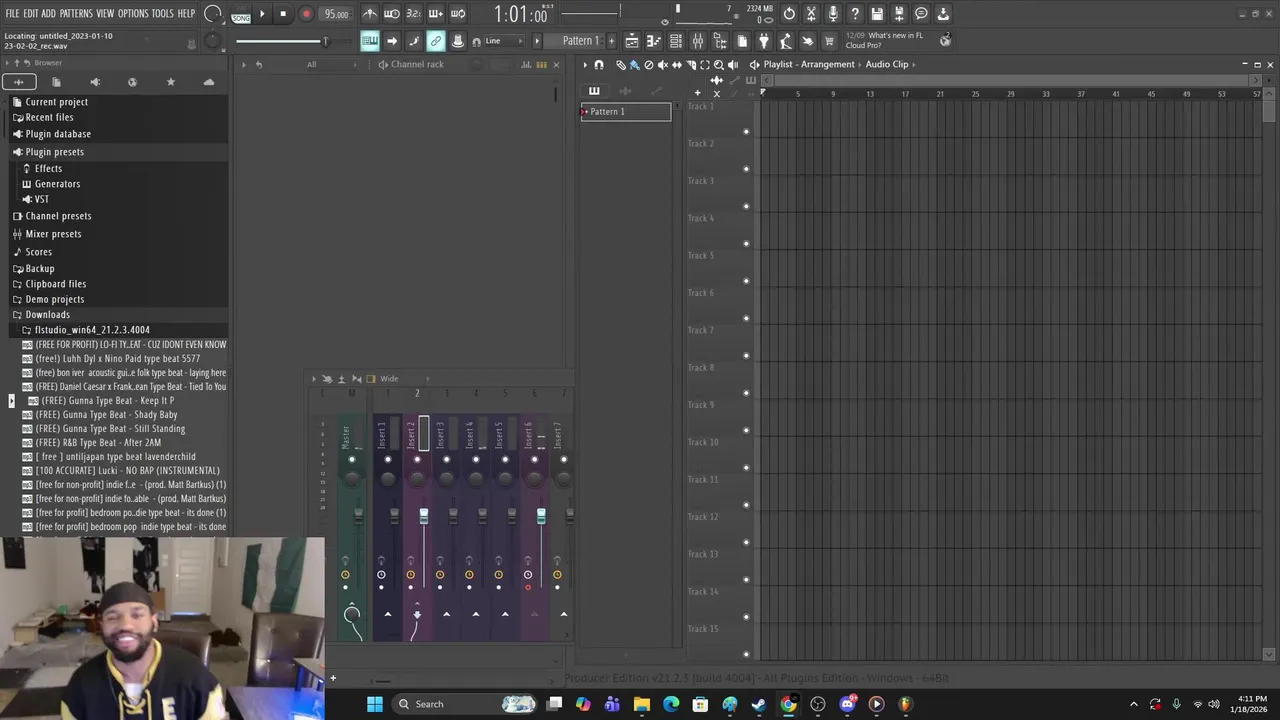This screenshot has width=1280, height=720.
Task: Toggle the link multilink controllers button
Action: [436, 41]
